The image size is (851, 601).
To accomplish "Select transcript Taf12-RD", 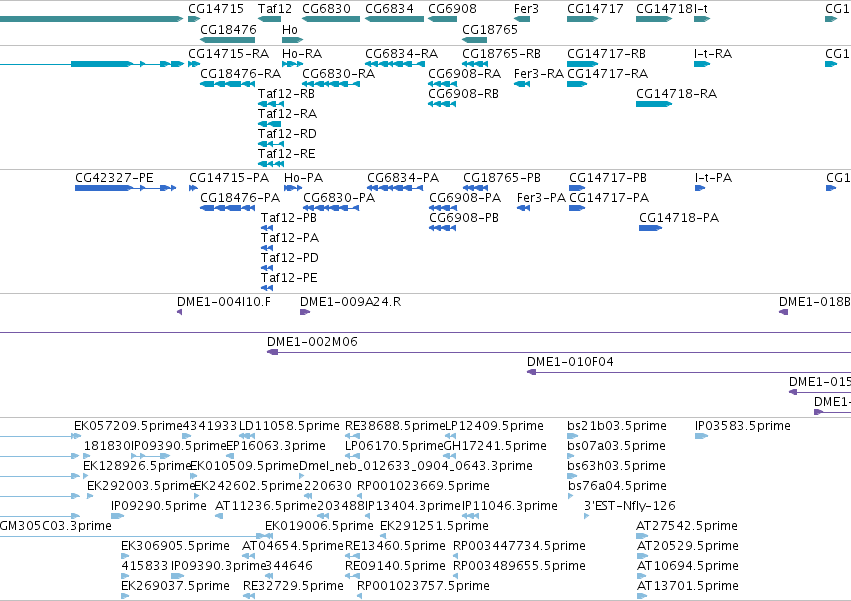I will click(x=287, y=134).
